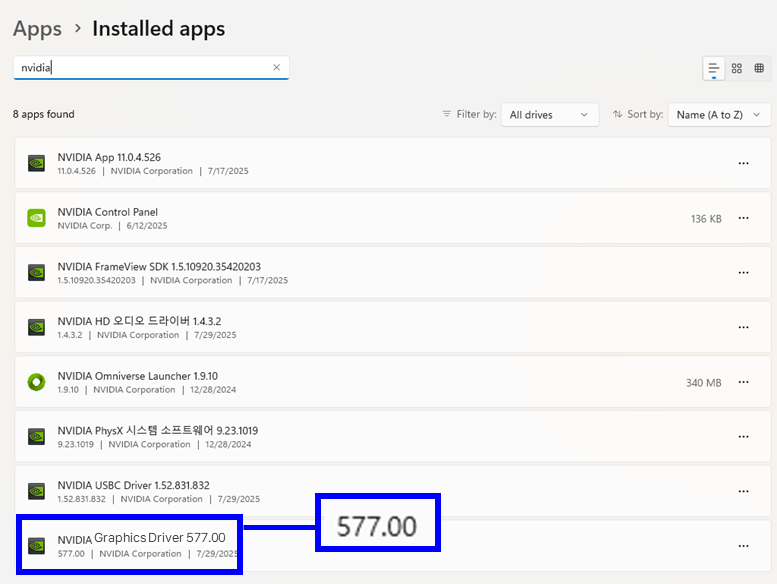Image resolution: width=777 pixels, height=584 pixels.
Task: Open more options for NVIDIA Graphics Driver
Action: (743, 546)
